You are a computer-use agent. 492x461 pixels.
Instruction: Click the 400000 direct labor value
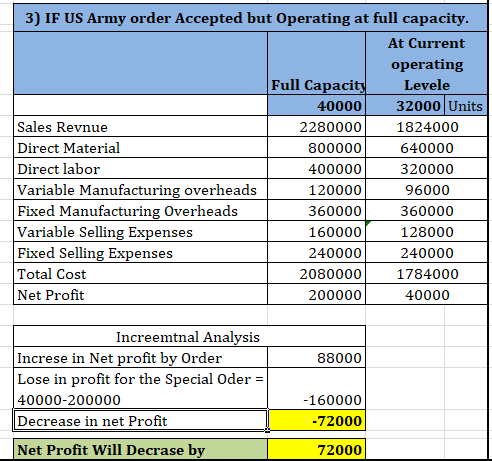tap(316, 169)
